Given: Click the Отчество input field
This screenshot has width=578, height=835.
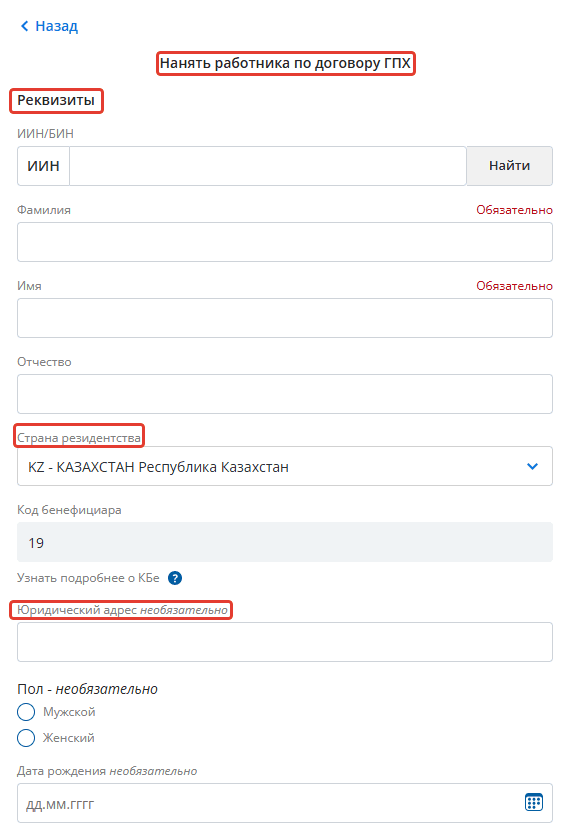Looking at the screenshot, I should (x=285, y=394).
